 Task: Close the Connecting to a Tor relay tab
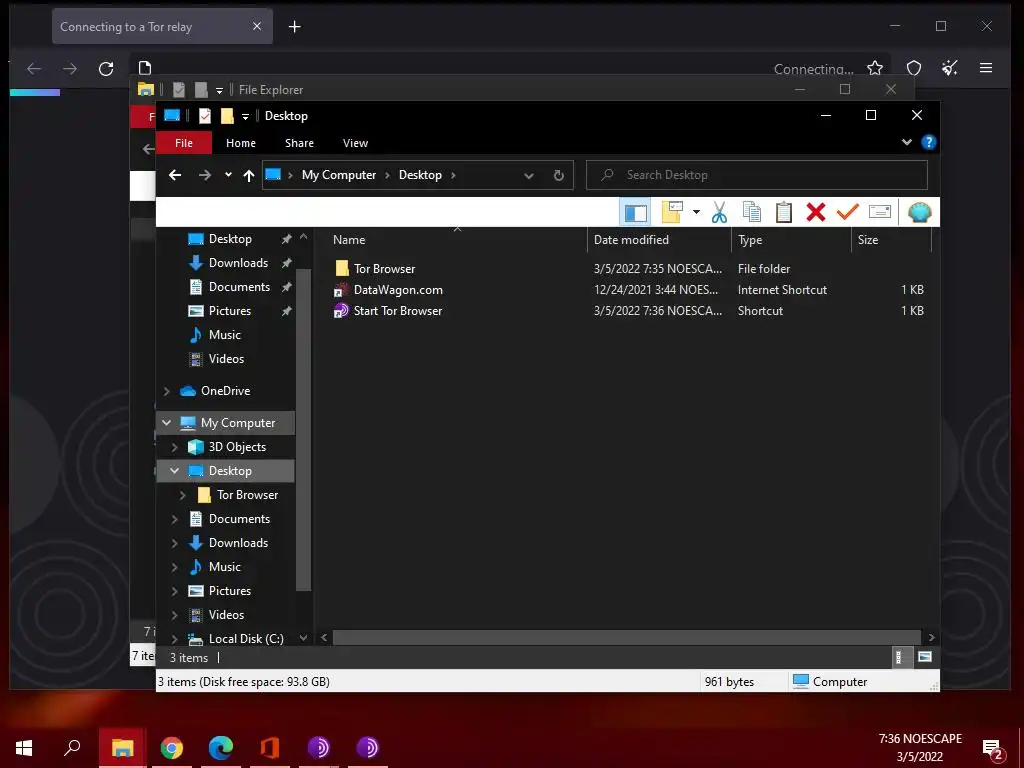point(257,26)
